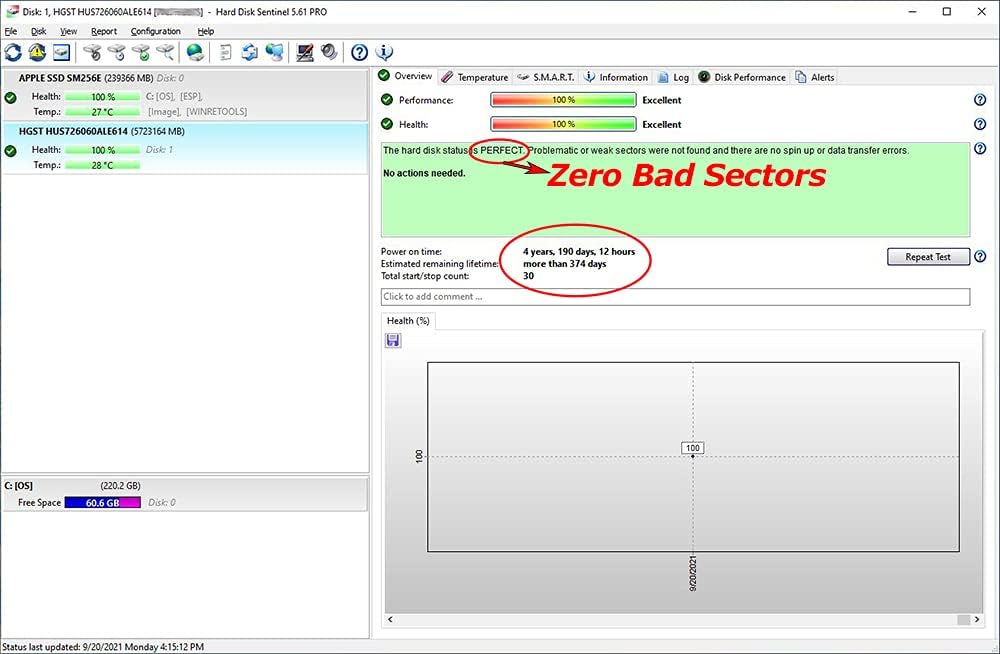Open the Configuration menu
This screenshot has height=654, width=1000.
point(156,31)
